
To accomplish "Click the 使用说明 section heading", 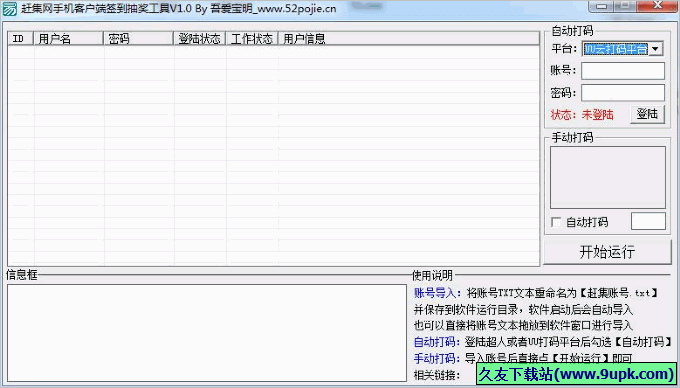I will coord(432,275).
